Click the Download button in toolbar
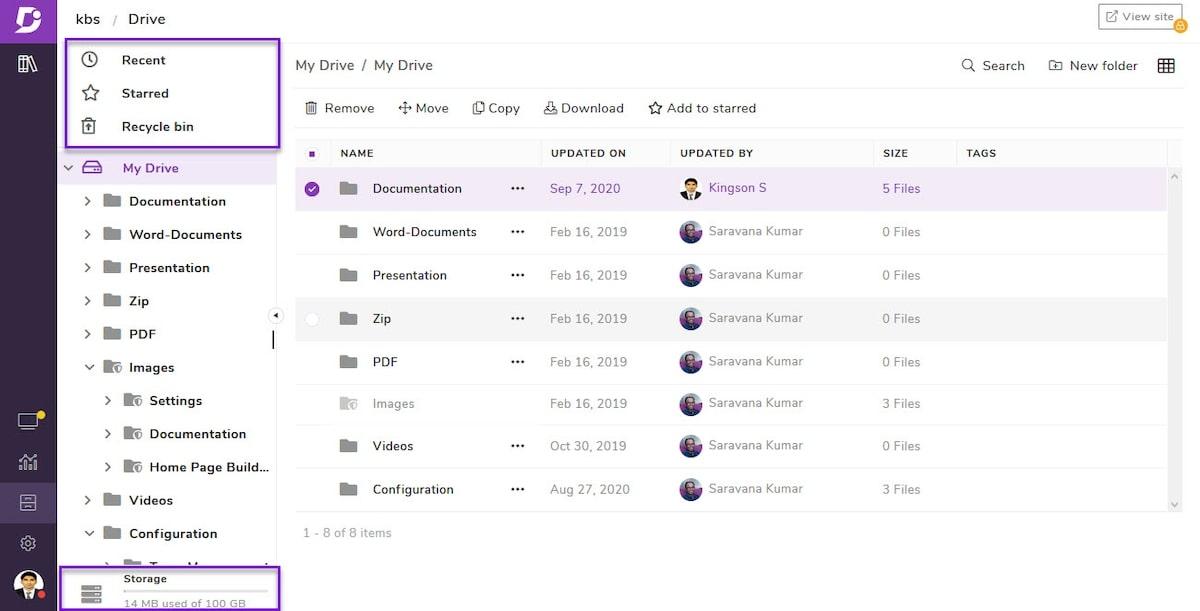This screenshot has width=1200, height=611. (x=583, y=108)
